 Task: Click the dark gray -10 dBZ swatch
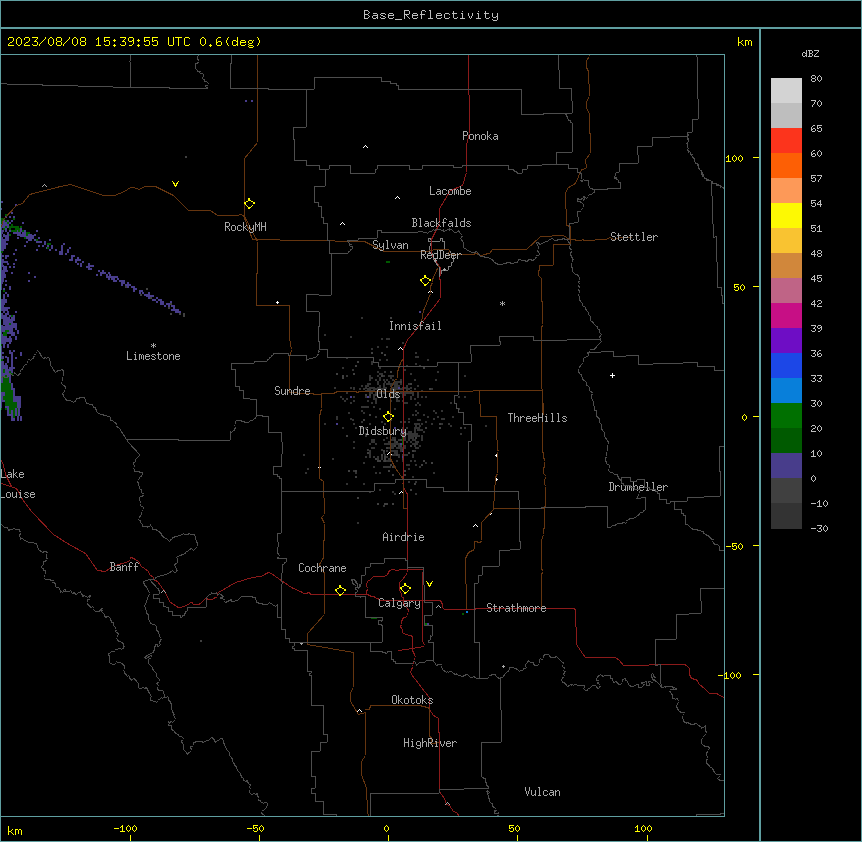coord(786,516)
